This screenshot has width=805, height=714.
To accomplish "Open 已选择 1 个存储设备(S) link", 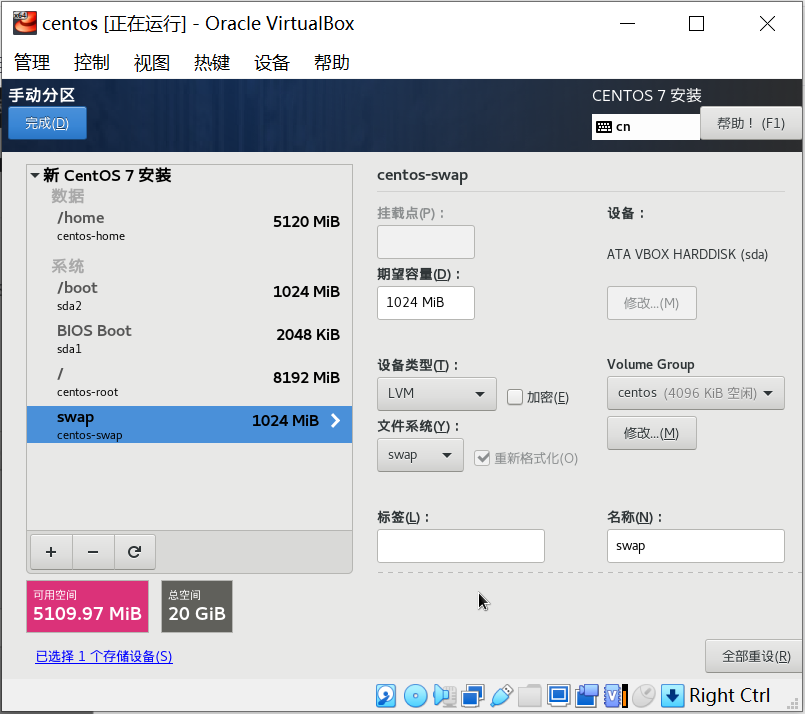I will pos(104,657).
